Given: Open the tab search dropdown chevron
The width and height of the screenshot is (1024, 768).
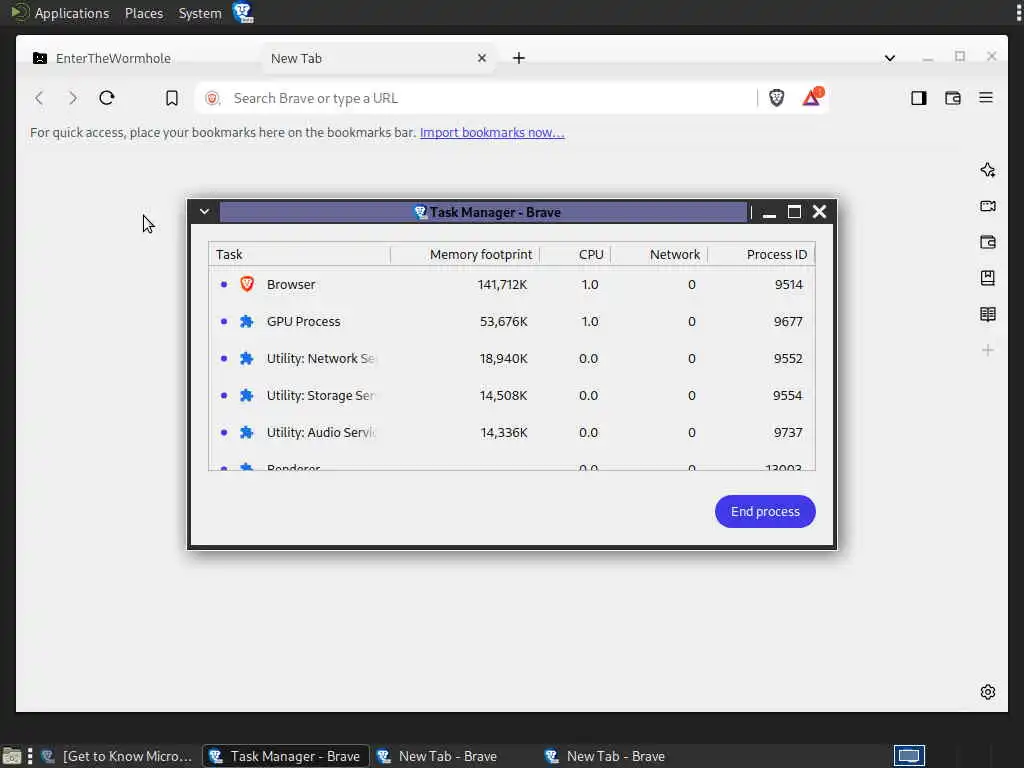Looking at the screenshot, I should (889, 58).
